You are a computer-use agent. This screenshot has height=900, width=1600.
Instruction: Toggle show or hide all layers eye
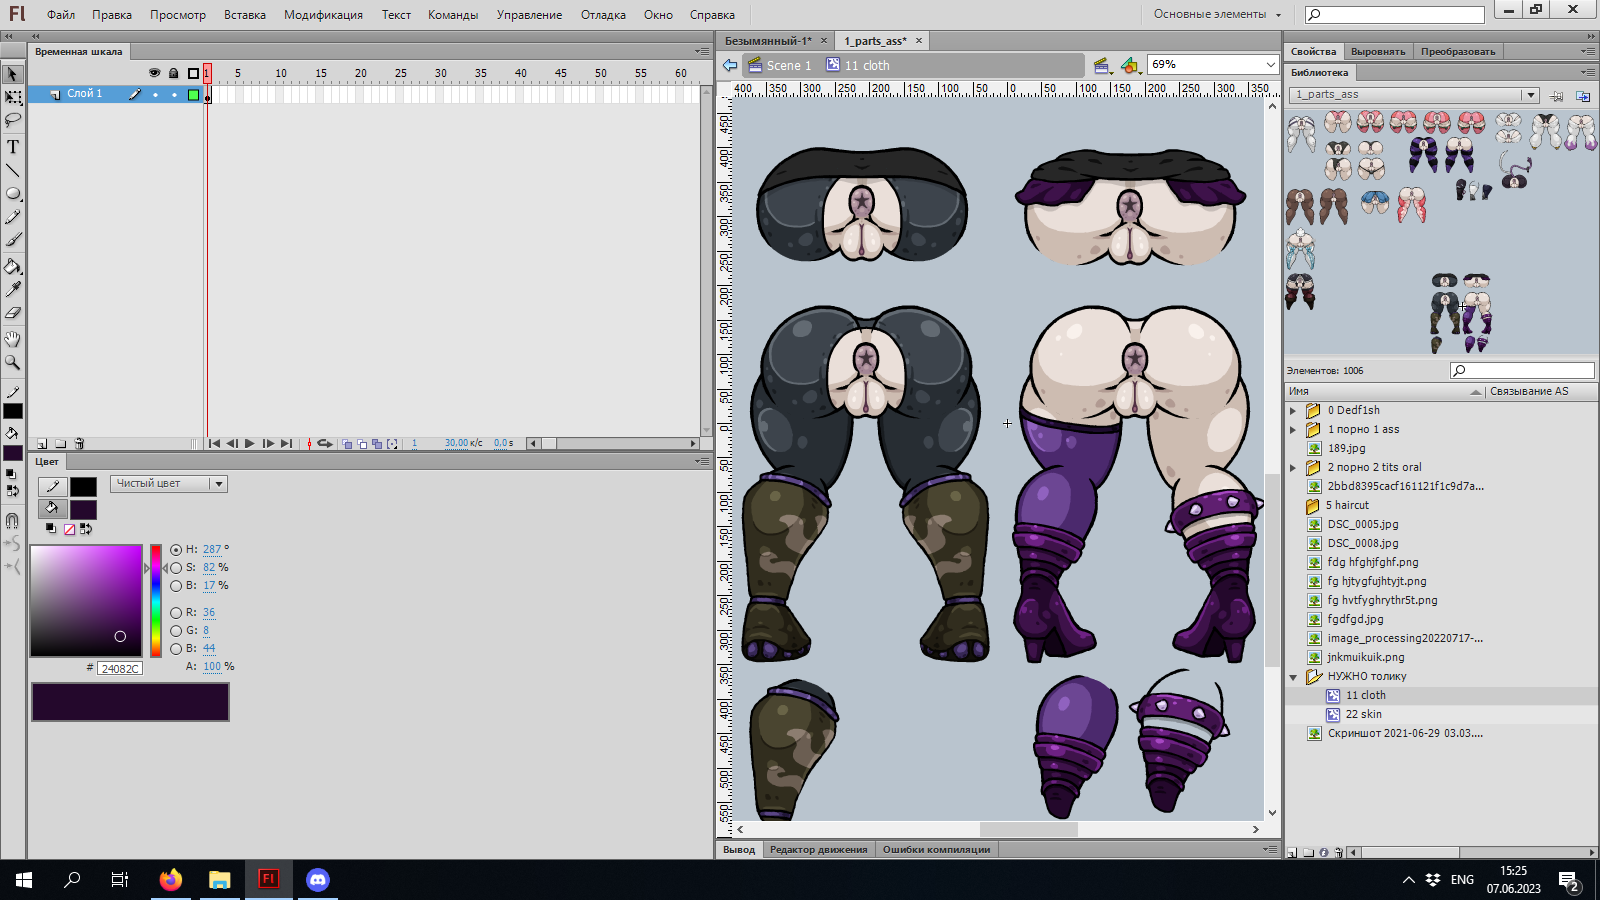point(154,73)
